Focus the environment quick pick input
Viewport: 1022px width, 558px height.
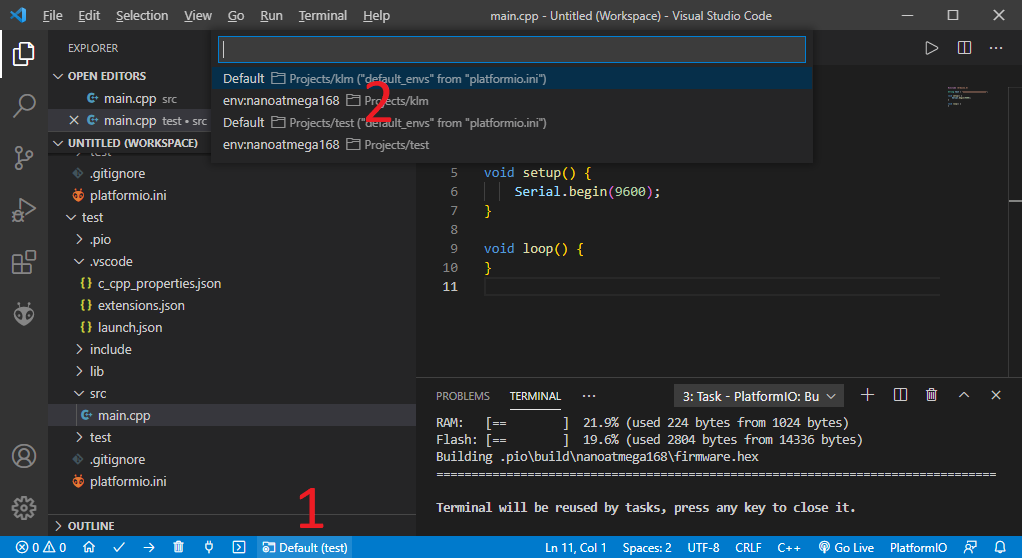click(512, 50)
